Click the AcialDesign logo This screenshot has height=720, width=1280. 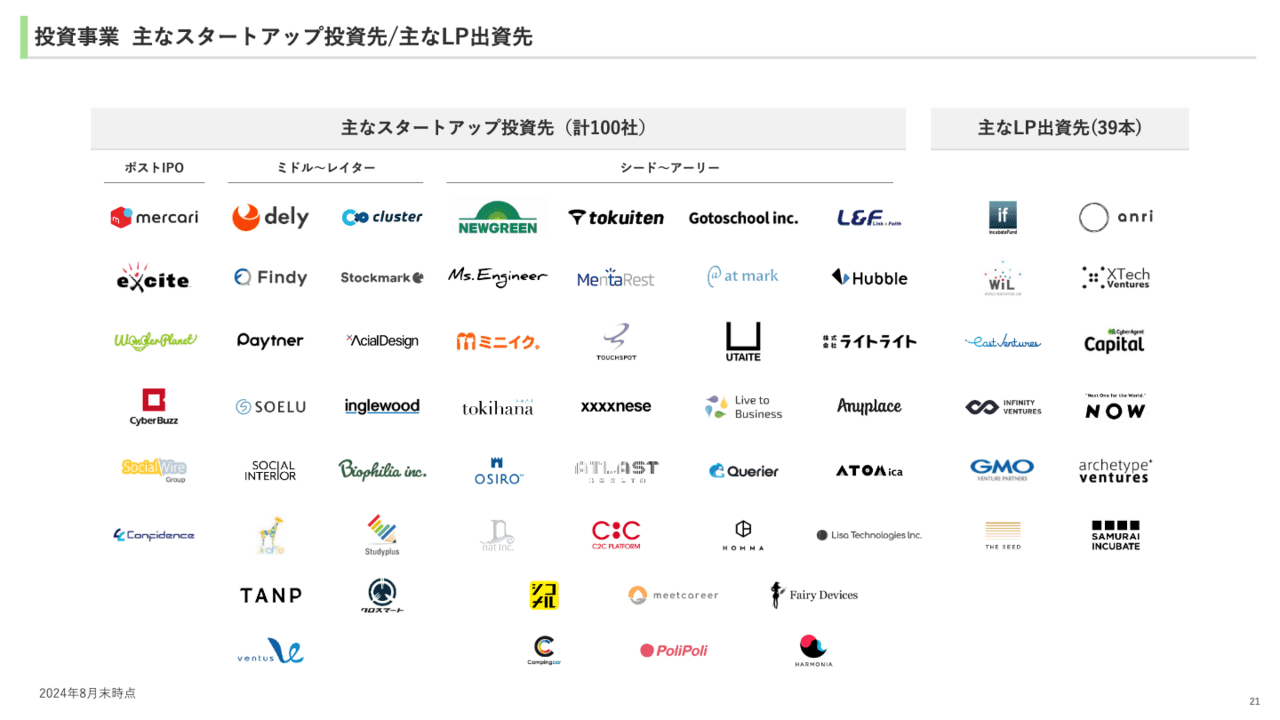pos(382,340)
